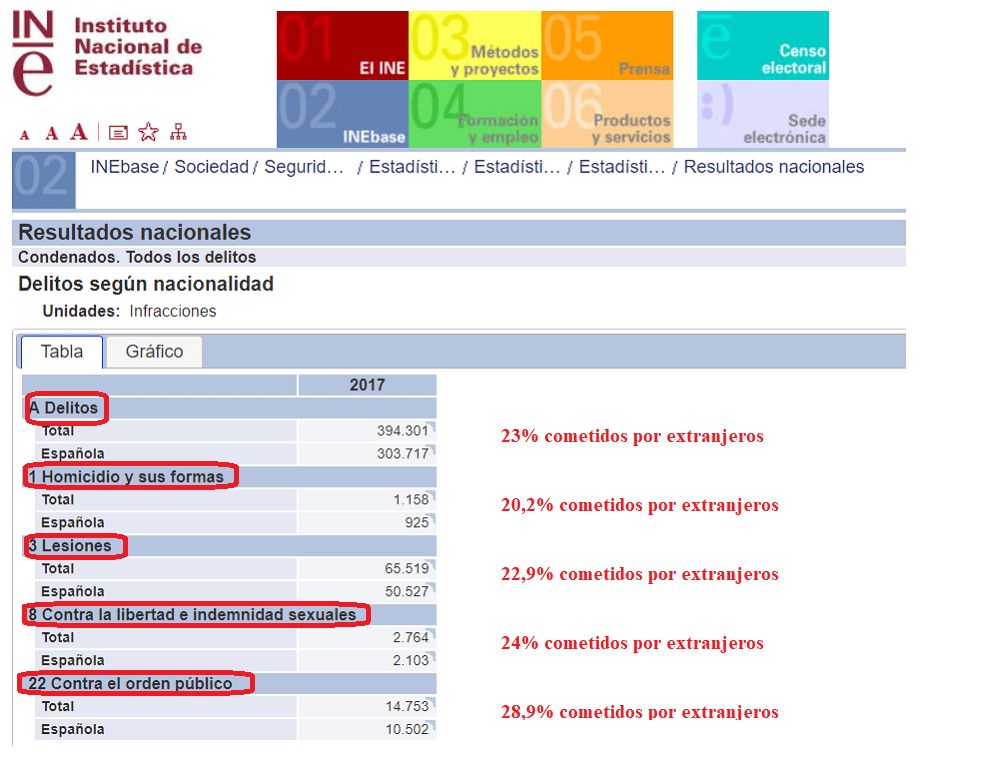Click the contact form icon
This screenshot has height=760, width=999.
tap(118, 133)
